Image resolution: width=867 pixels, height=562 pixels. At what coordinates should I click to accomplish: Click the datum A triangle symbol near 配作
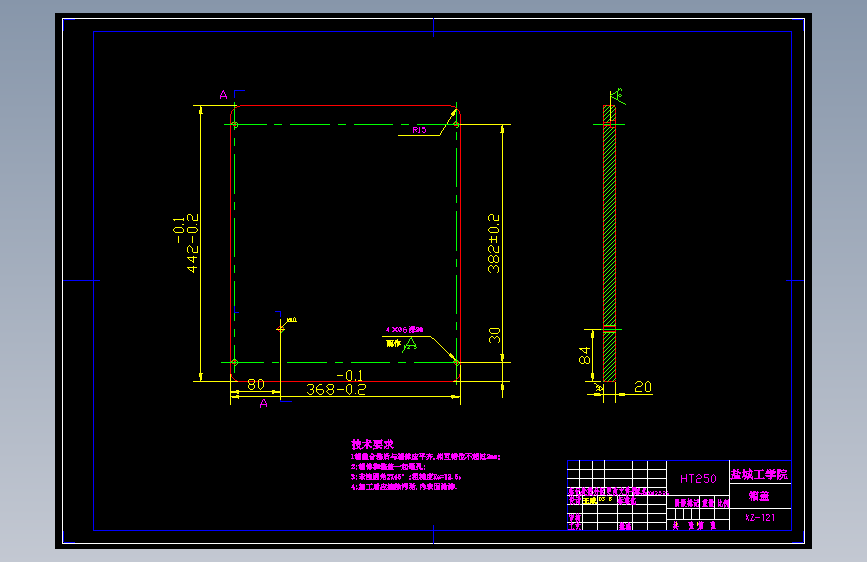click(410, 345)
